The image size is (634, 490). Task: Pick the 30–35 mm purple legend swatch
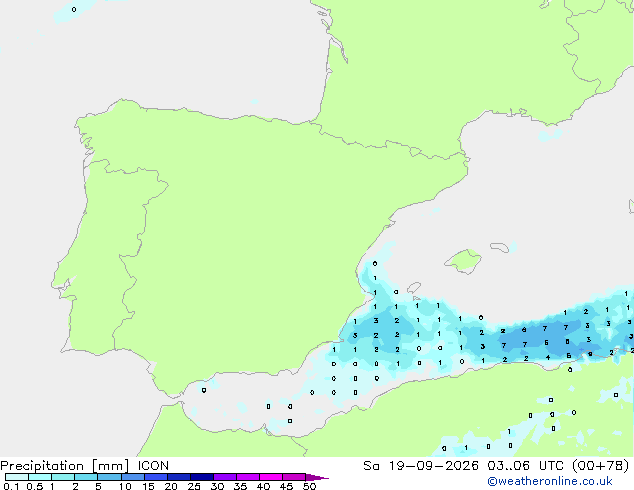(225, 477)
